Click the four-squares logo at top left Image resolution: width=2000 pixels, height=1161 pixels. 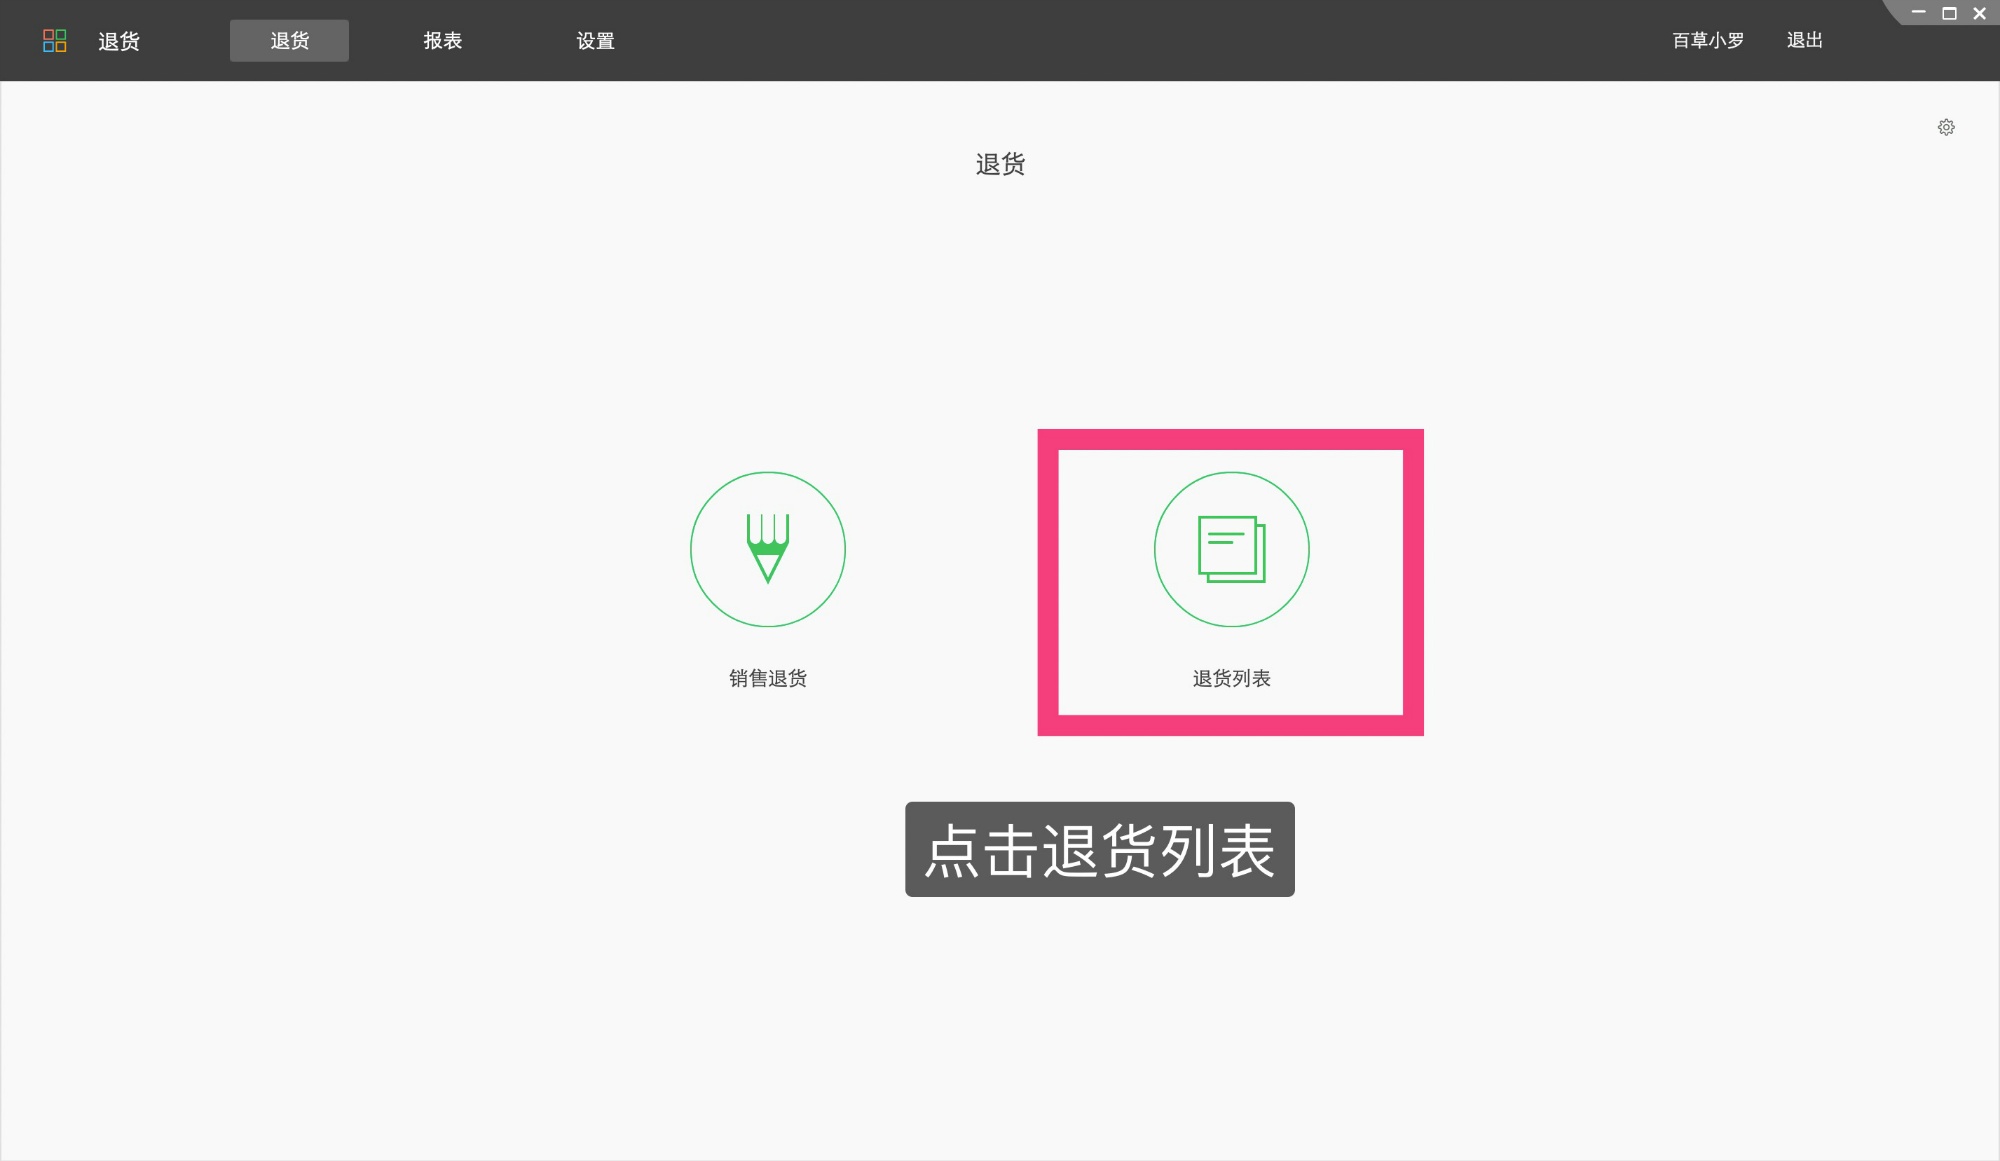pyautogui.click(x=55, y=40)
